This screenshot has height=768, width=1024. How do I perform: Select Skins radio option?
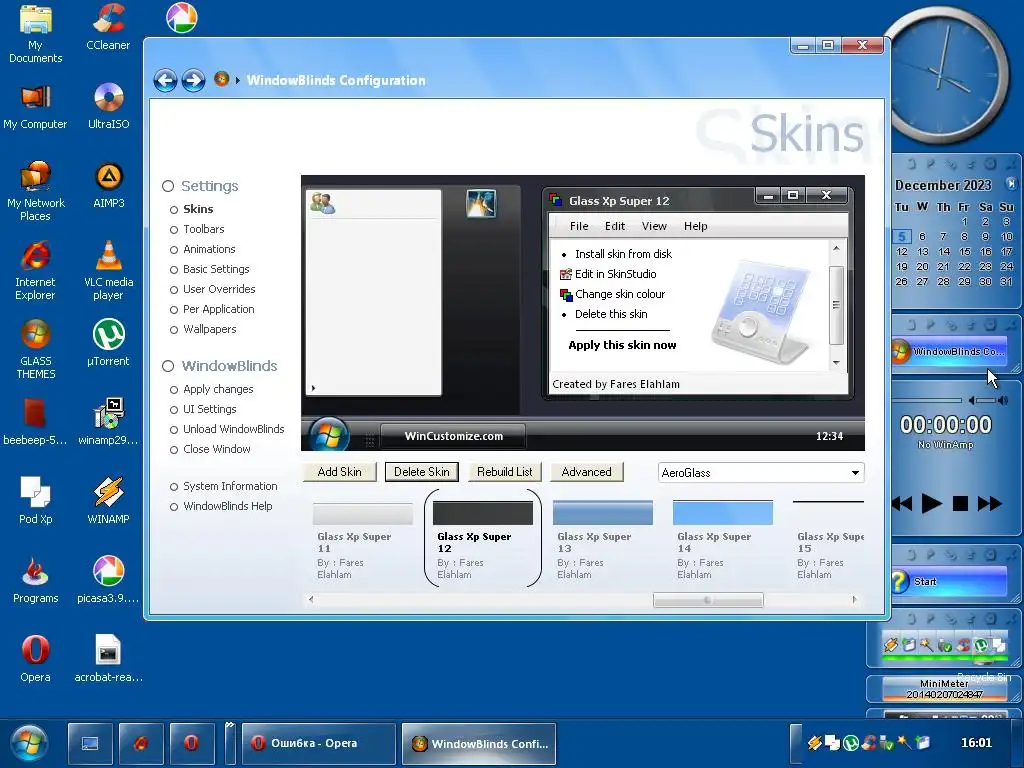pos(191,210)
